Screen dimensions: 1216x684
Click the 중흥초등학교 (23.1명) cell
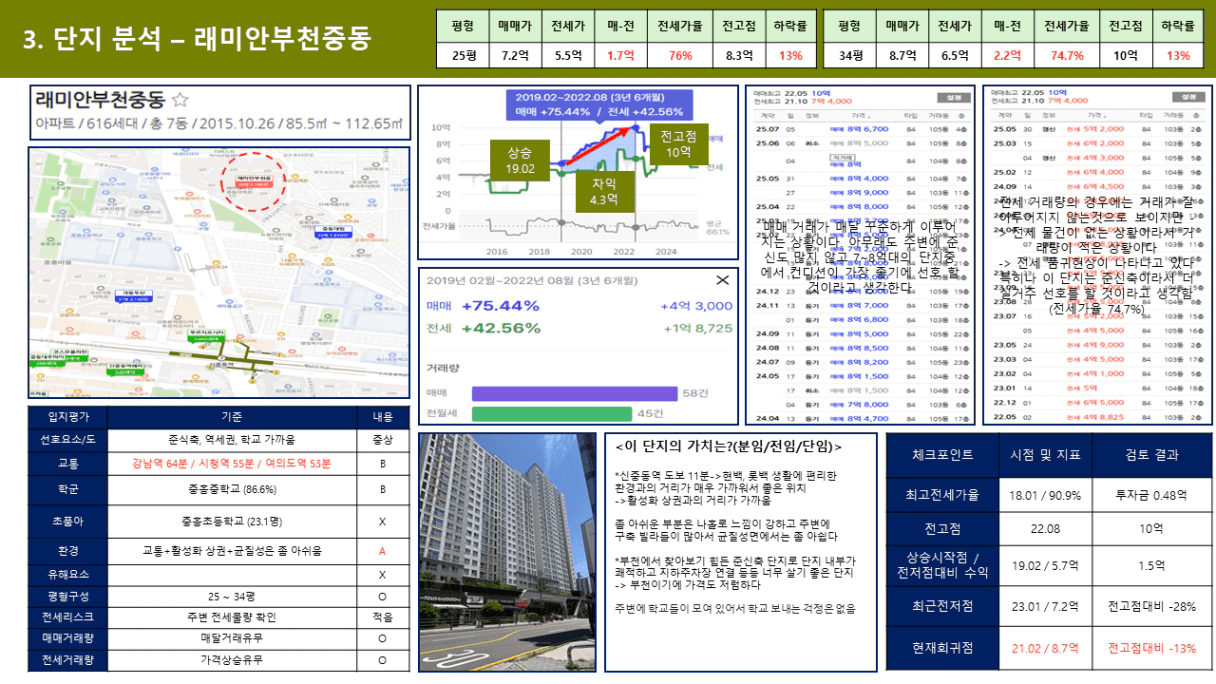point(231,520)
